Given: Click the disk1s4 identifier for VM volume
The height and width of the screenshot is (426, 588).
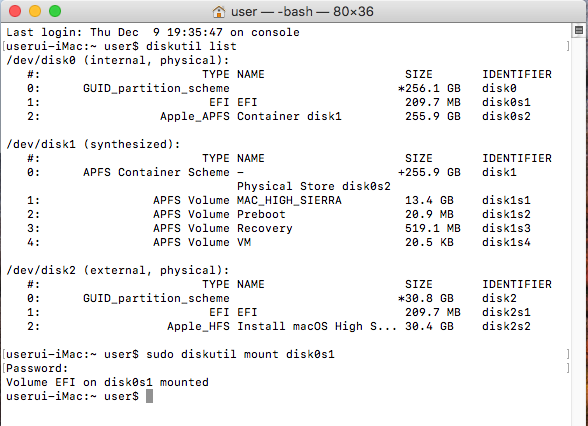Looking at the screenshot, I should (506, 242).
